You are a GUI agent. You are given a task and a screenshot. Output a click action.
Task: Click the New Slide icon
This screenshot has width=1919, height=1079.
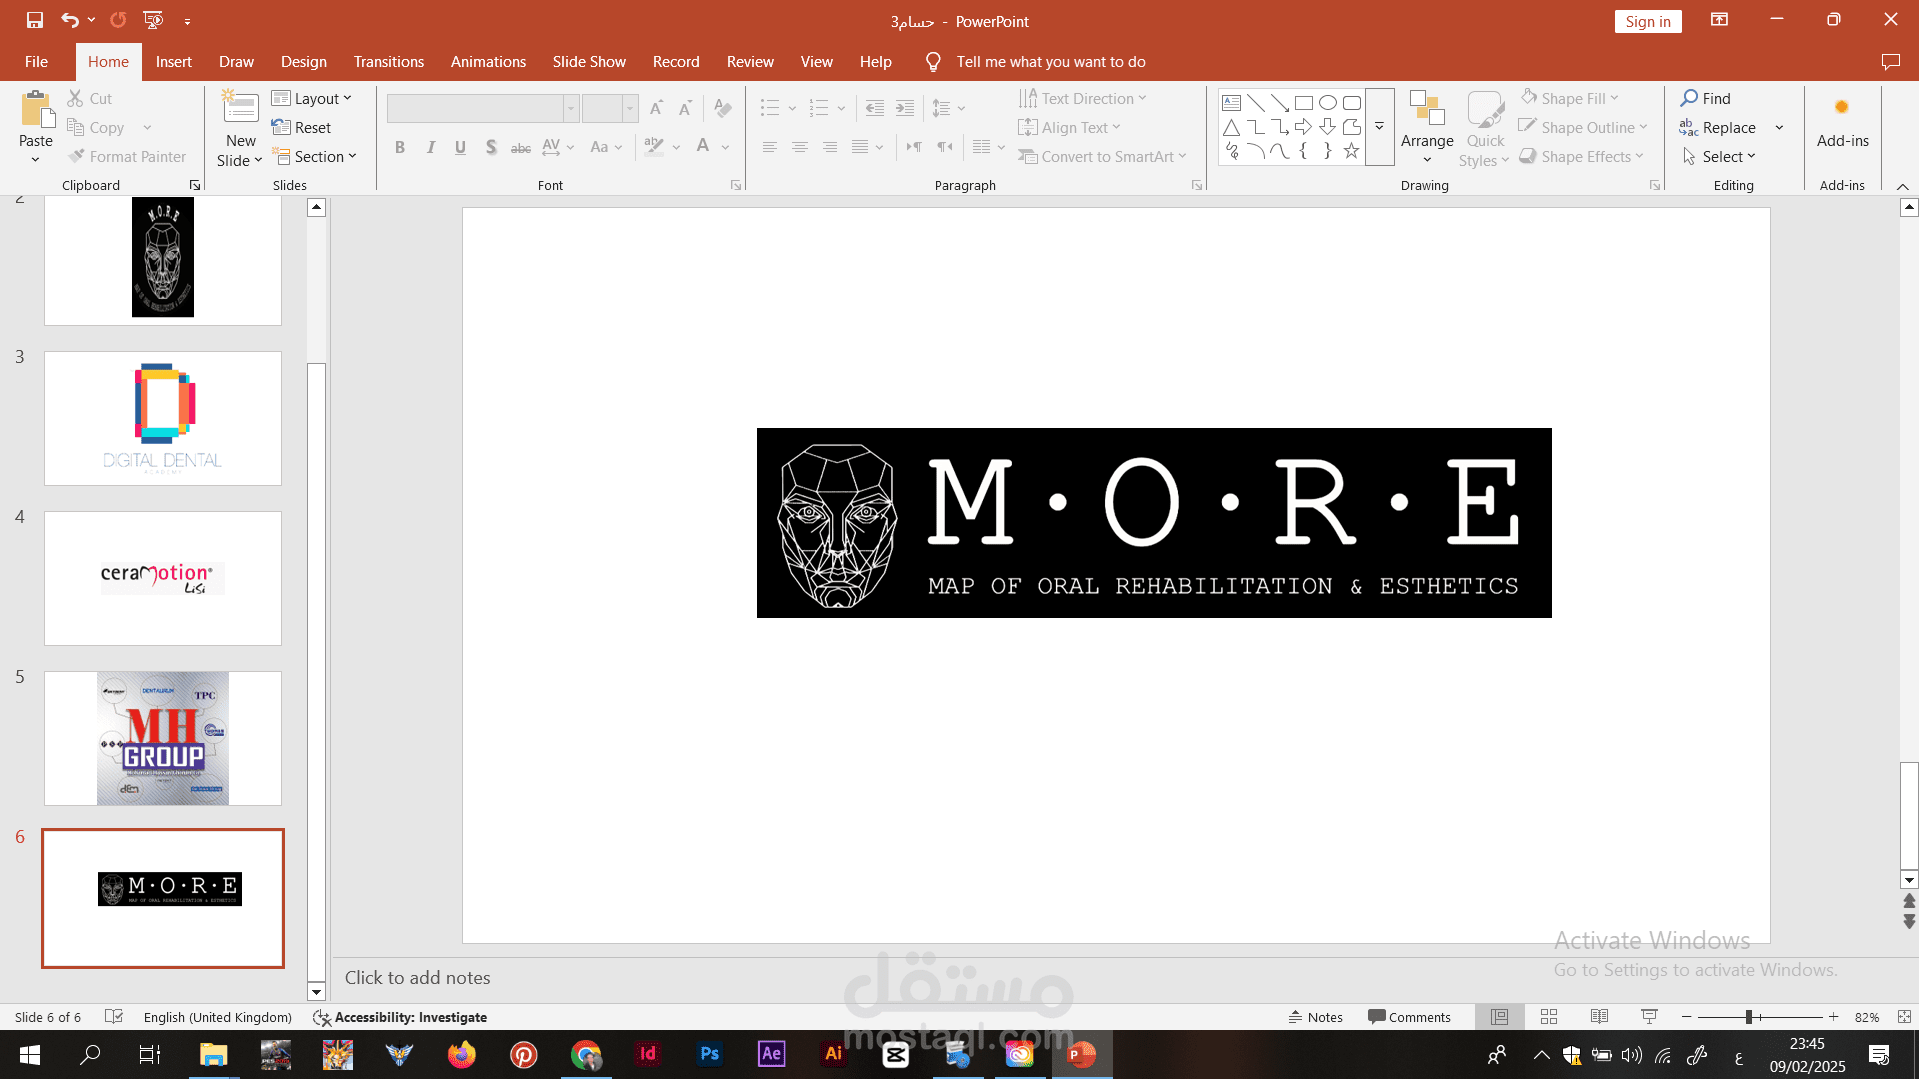(240, 108)
